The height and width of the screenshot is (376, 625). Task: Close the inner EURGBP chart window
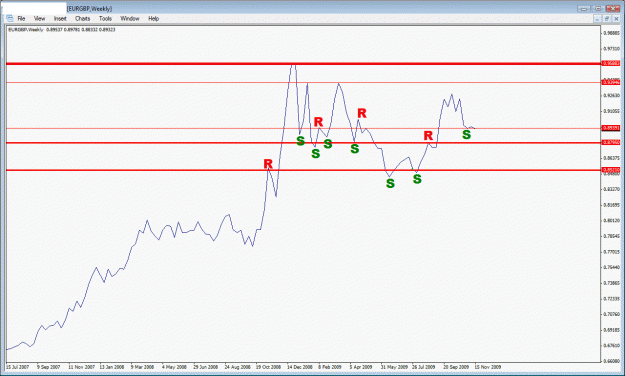point(616,19)
